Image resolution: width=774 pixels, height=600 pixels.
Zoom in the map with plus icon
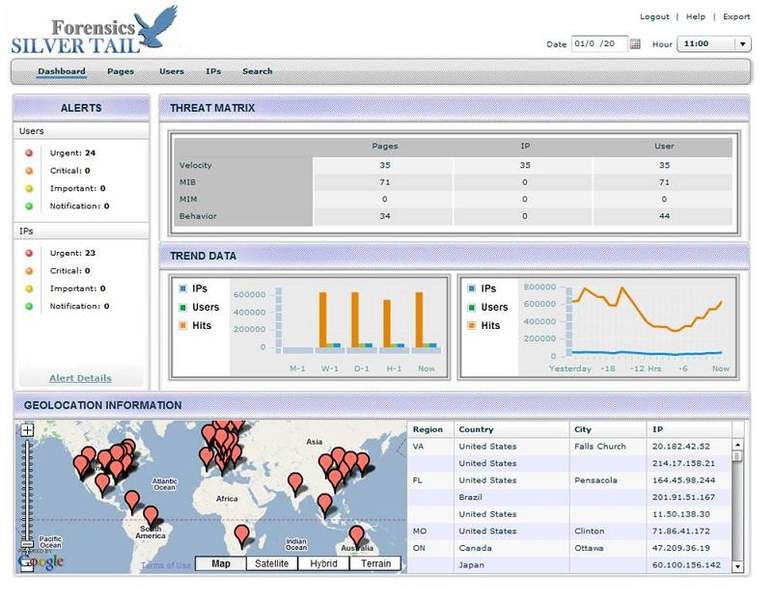pyautogui.click(x=27, y=430)
